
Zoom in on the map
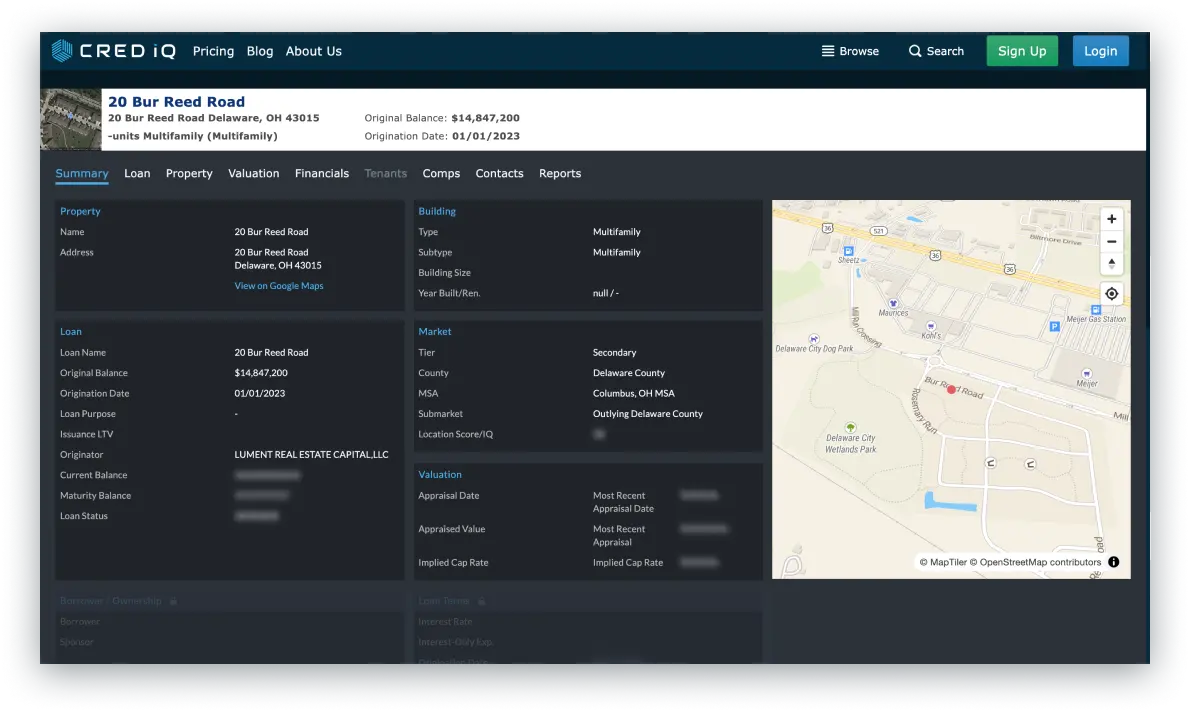(1111, 219)
